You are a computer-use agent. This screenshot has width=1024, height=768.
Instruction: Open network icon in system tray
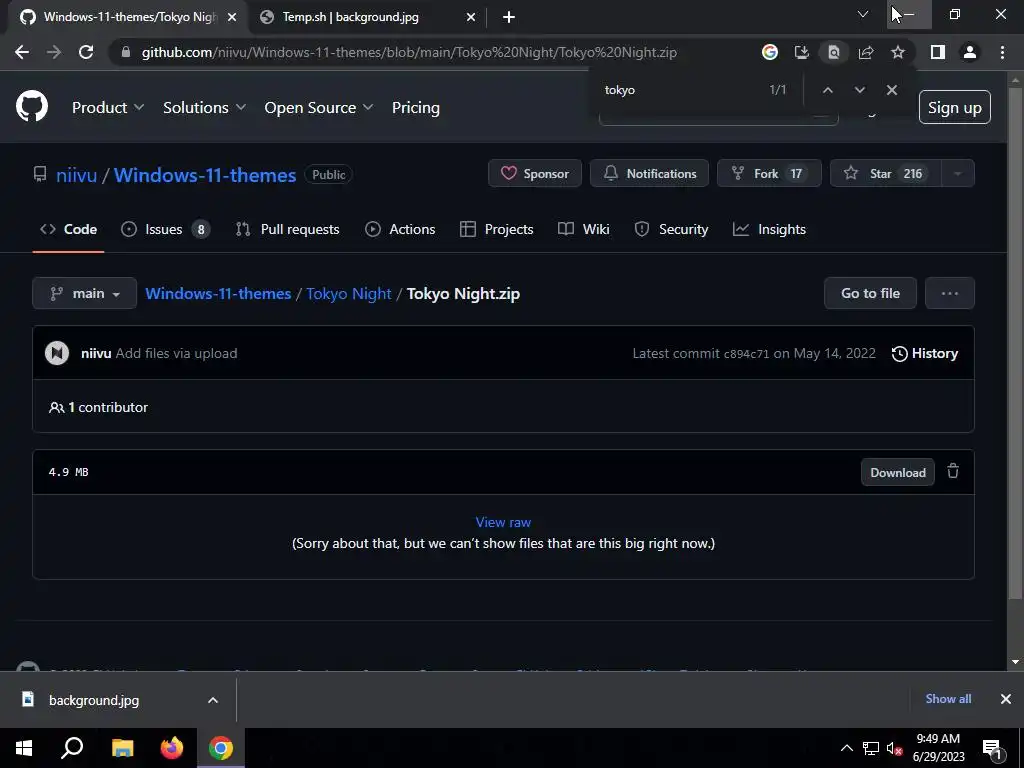(871, 748)
